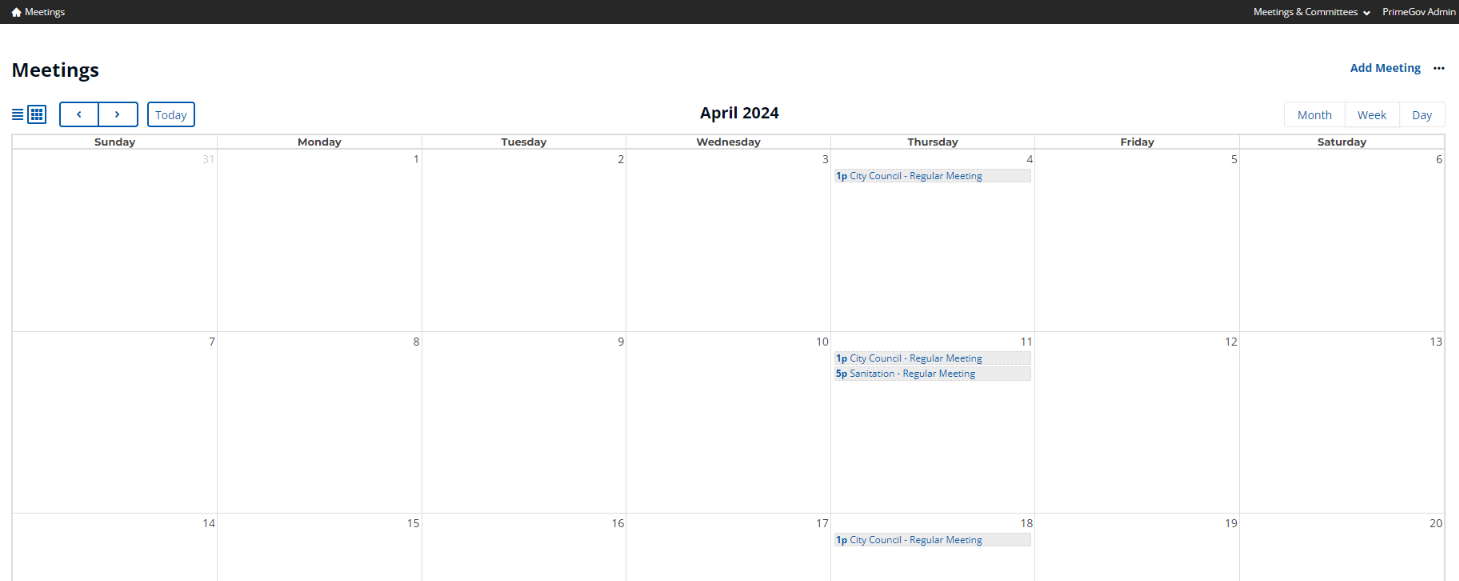Select day number 17 on Wednesday
This screenshot has width=1459, height=581.
822,523
